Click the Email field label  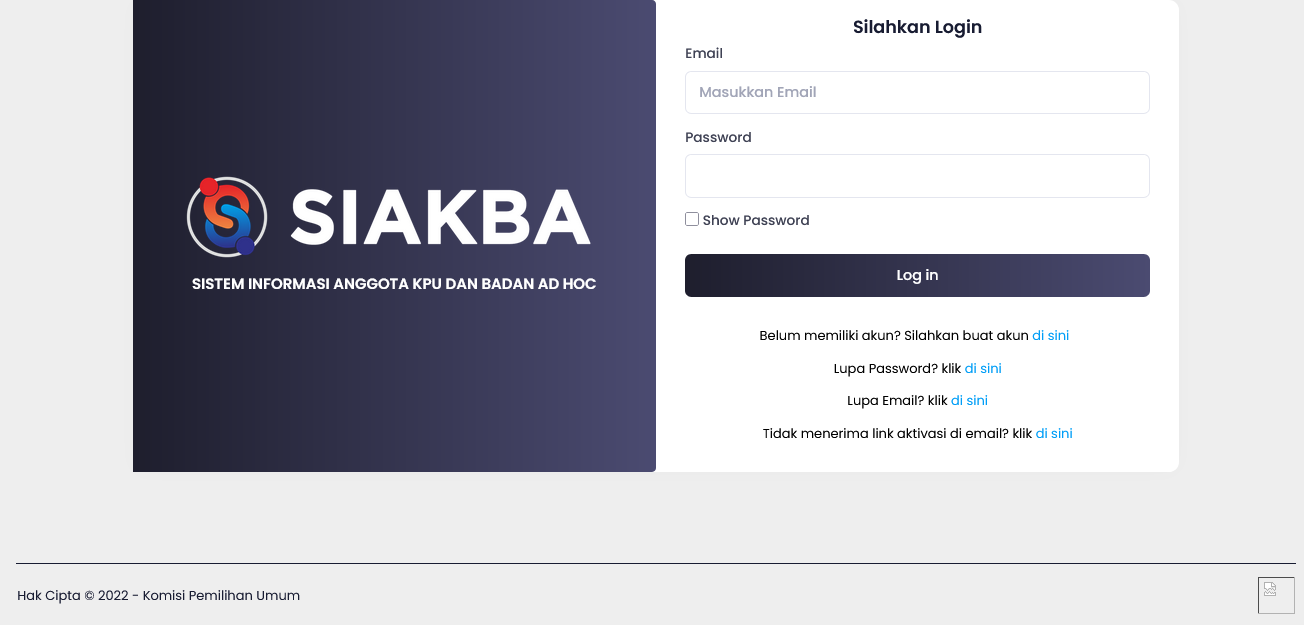(703, 53)
